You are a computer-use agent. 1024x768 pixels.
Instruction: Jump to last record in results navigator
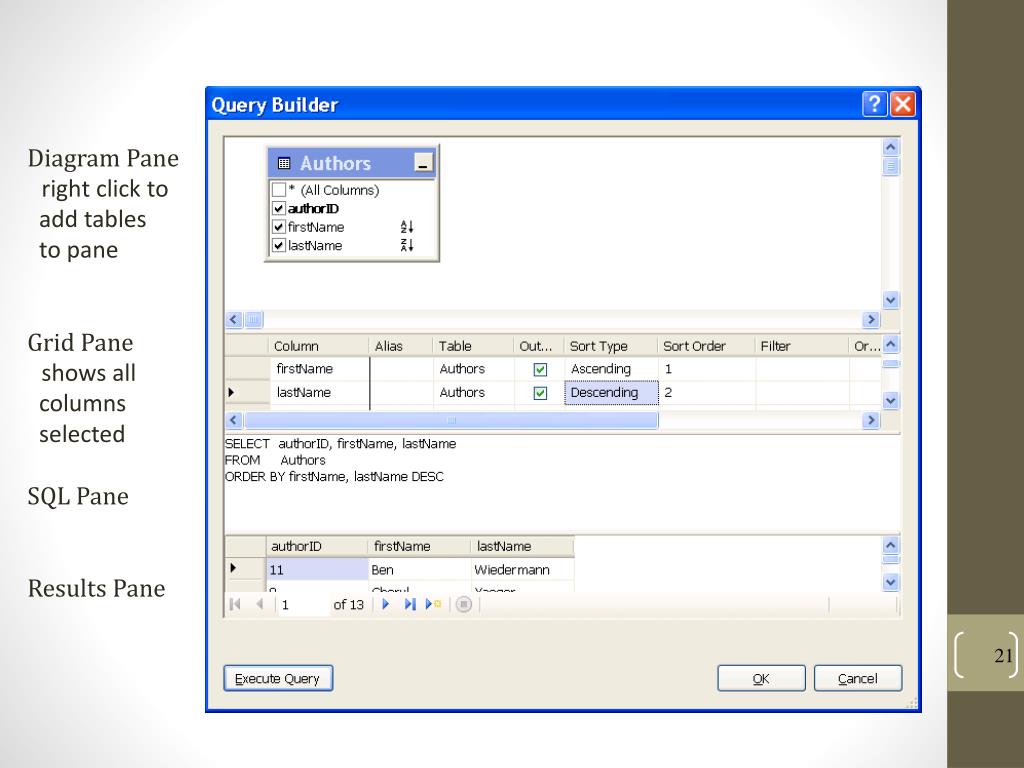pos(410,605)
